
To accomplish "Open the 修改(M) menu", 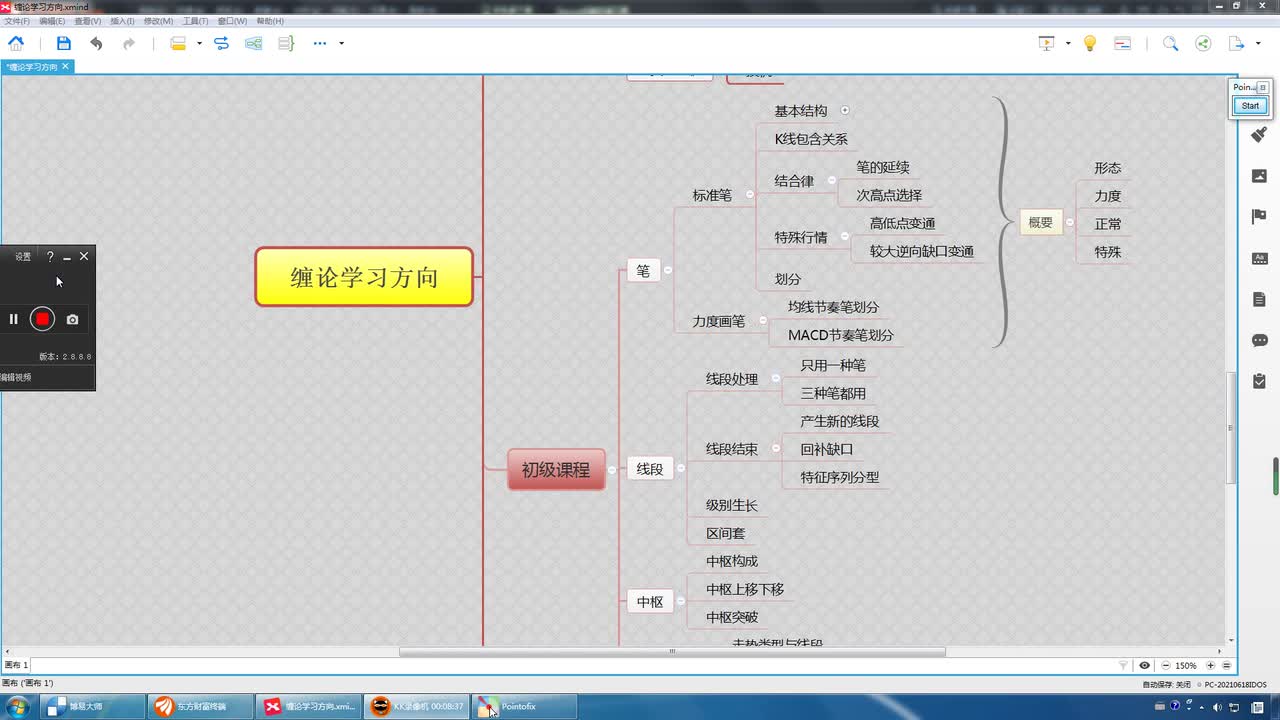I will [x=158, y=21].
